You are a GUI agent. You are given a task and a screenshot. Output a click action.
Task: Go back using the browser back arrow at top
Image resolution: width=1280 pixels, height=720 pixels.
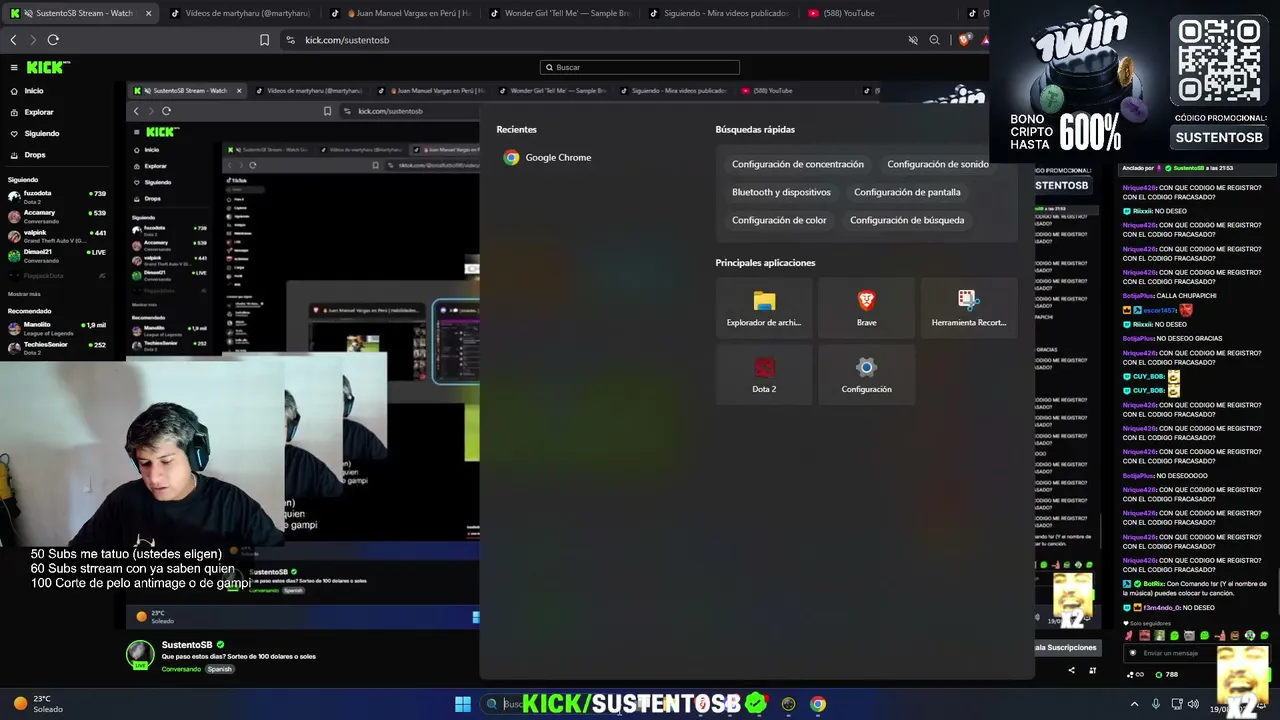click(13, 40)
